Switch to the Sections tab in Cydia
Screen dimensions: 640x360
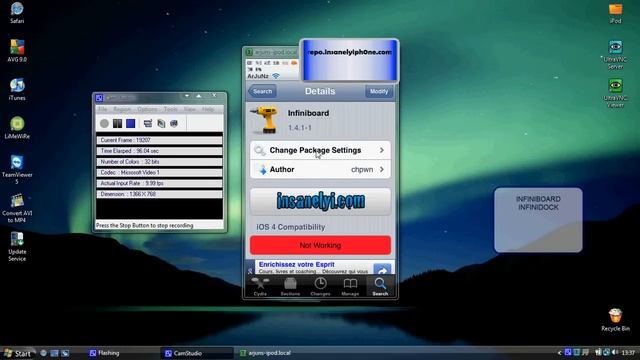pyautogui.click(x=290, y=286)
